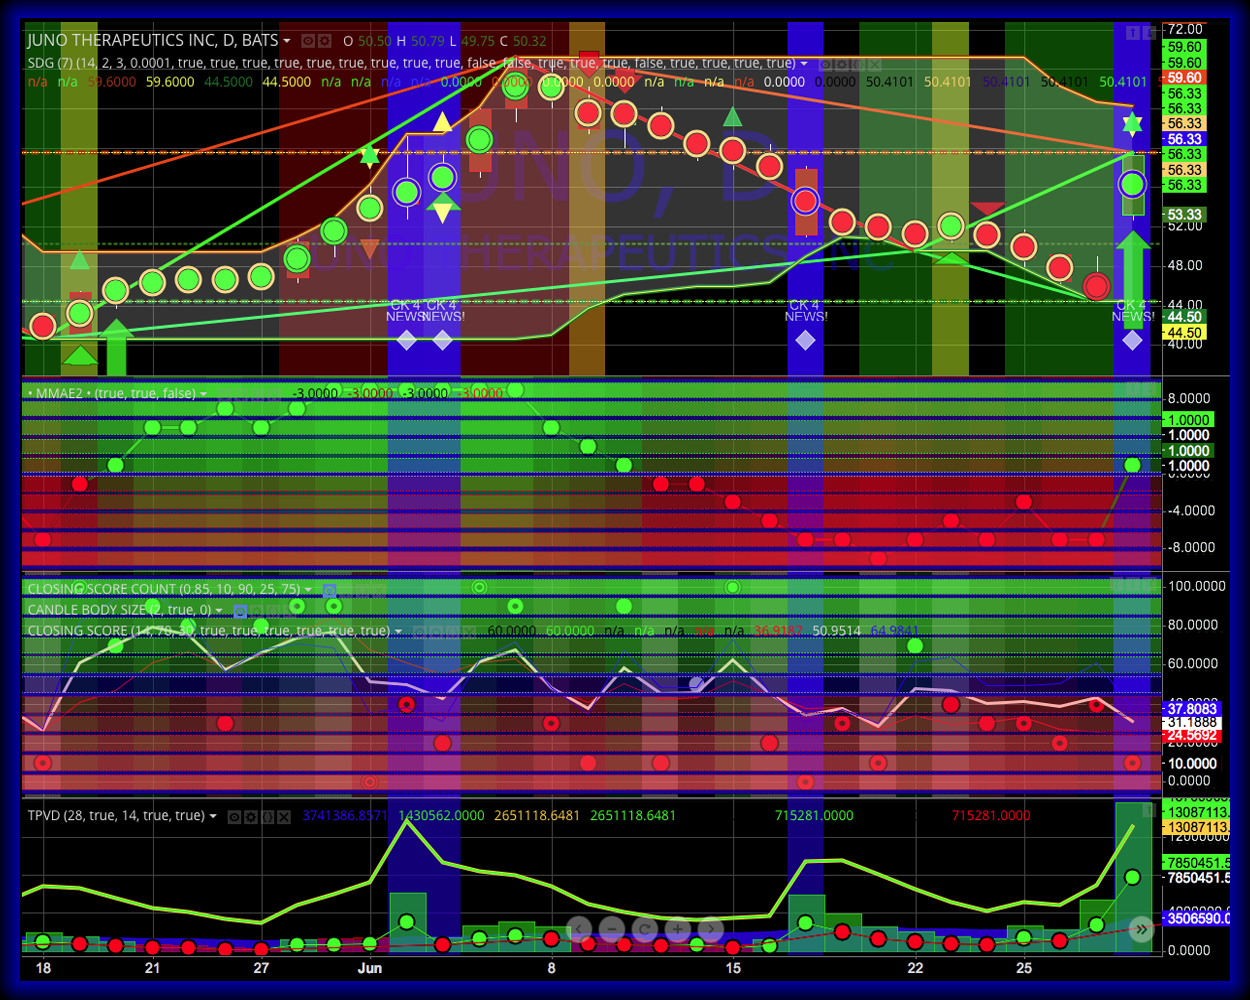Click the 1430562.0000 TPVD value
Viewport: 1250px width, 1000px height.
coord(441,816)
